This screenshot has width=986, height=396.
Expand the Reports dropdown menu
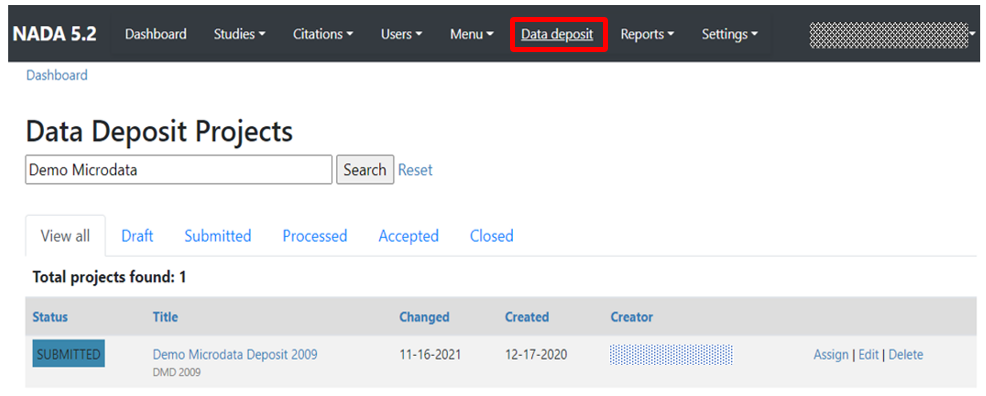[x=647, y=35]
